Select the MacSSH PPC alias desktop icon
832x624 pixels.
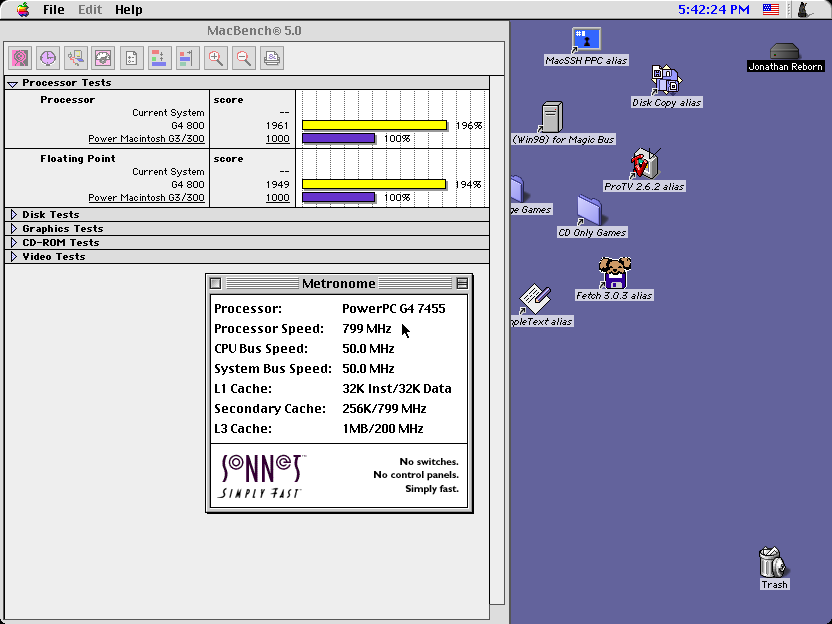[586, 40]
